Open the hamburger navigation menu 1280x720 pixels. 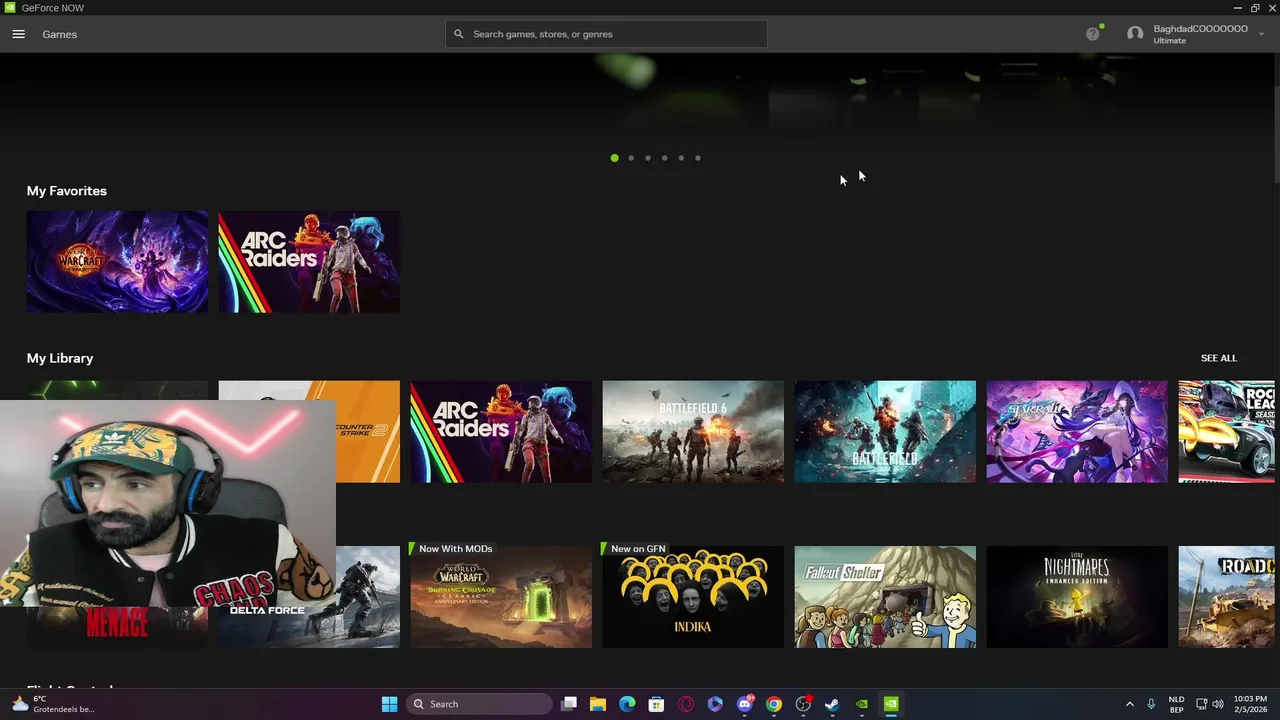pos(18,34)
